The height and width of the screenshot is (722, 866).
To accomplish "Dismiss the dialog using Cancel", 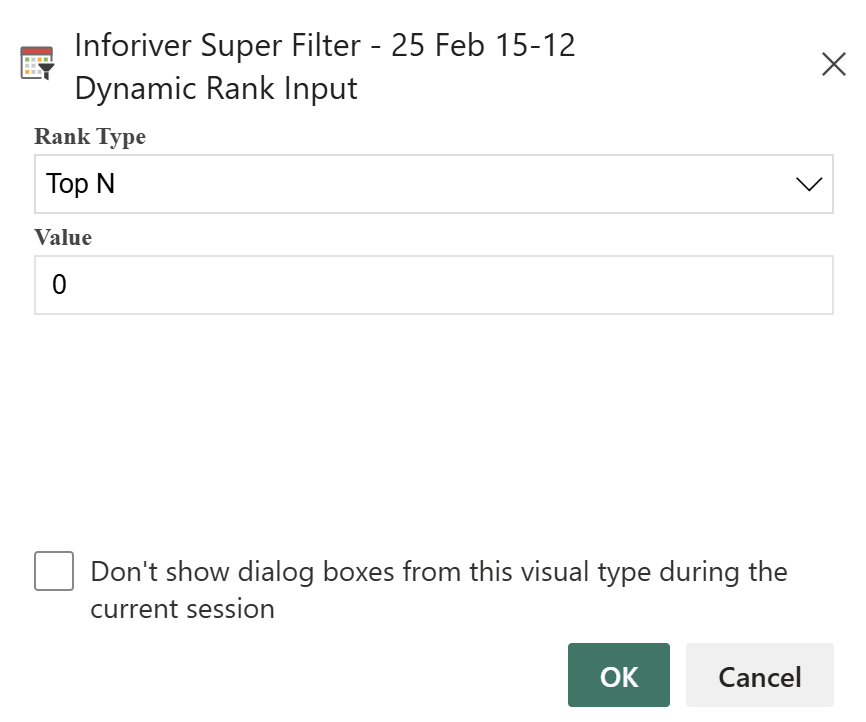I will point(759,674).
